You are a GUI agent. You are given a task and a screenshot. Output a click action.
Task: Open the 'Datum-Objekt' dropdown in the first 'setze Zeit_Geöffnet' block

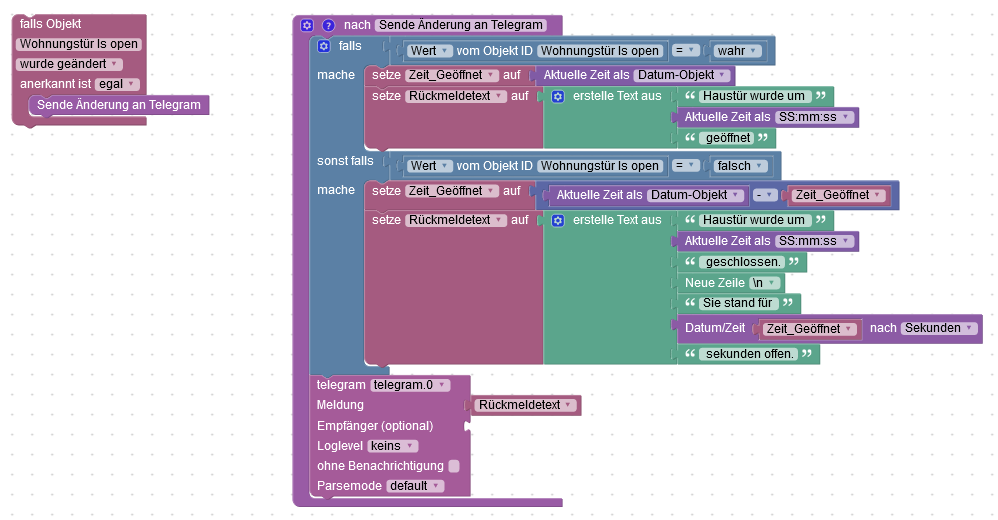[682, 75]
